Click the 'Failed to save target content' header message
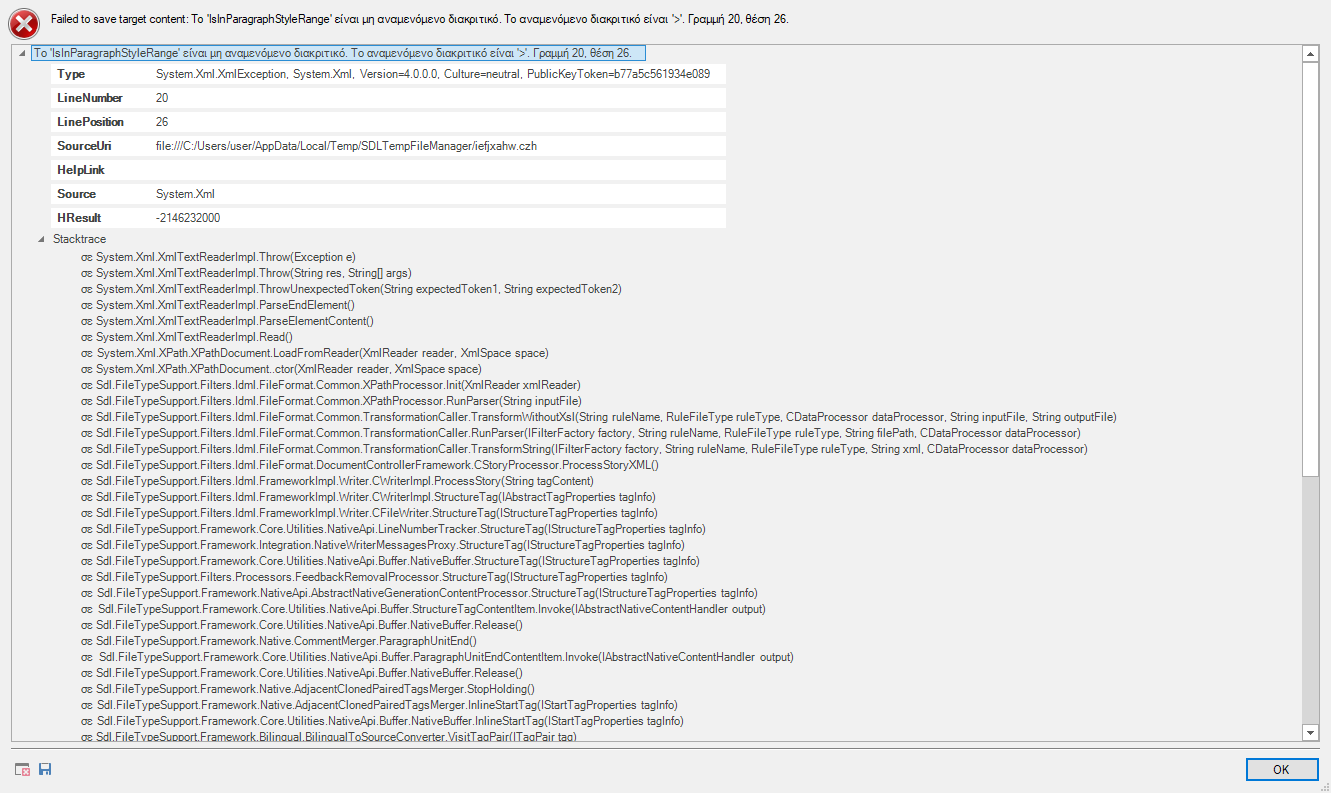This screenshot has height=793, width=1331. coord(420,19)
